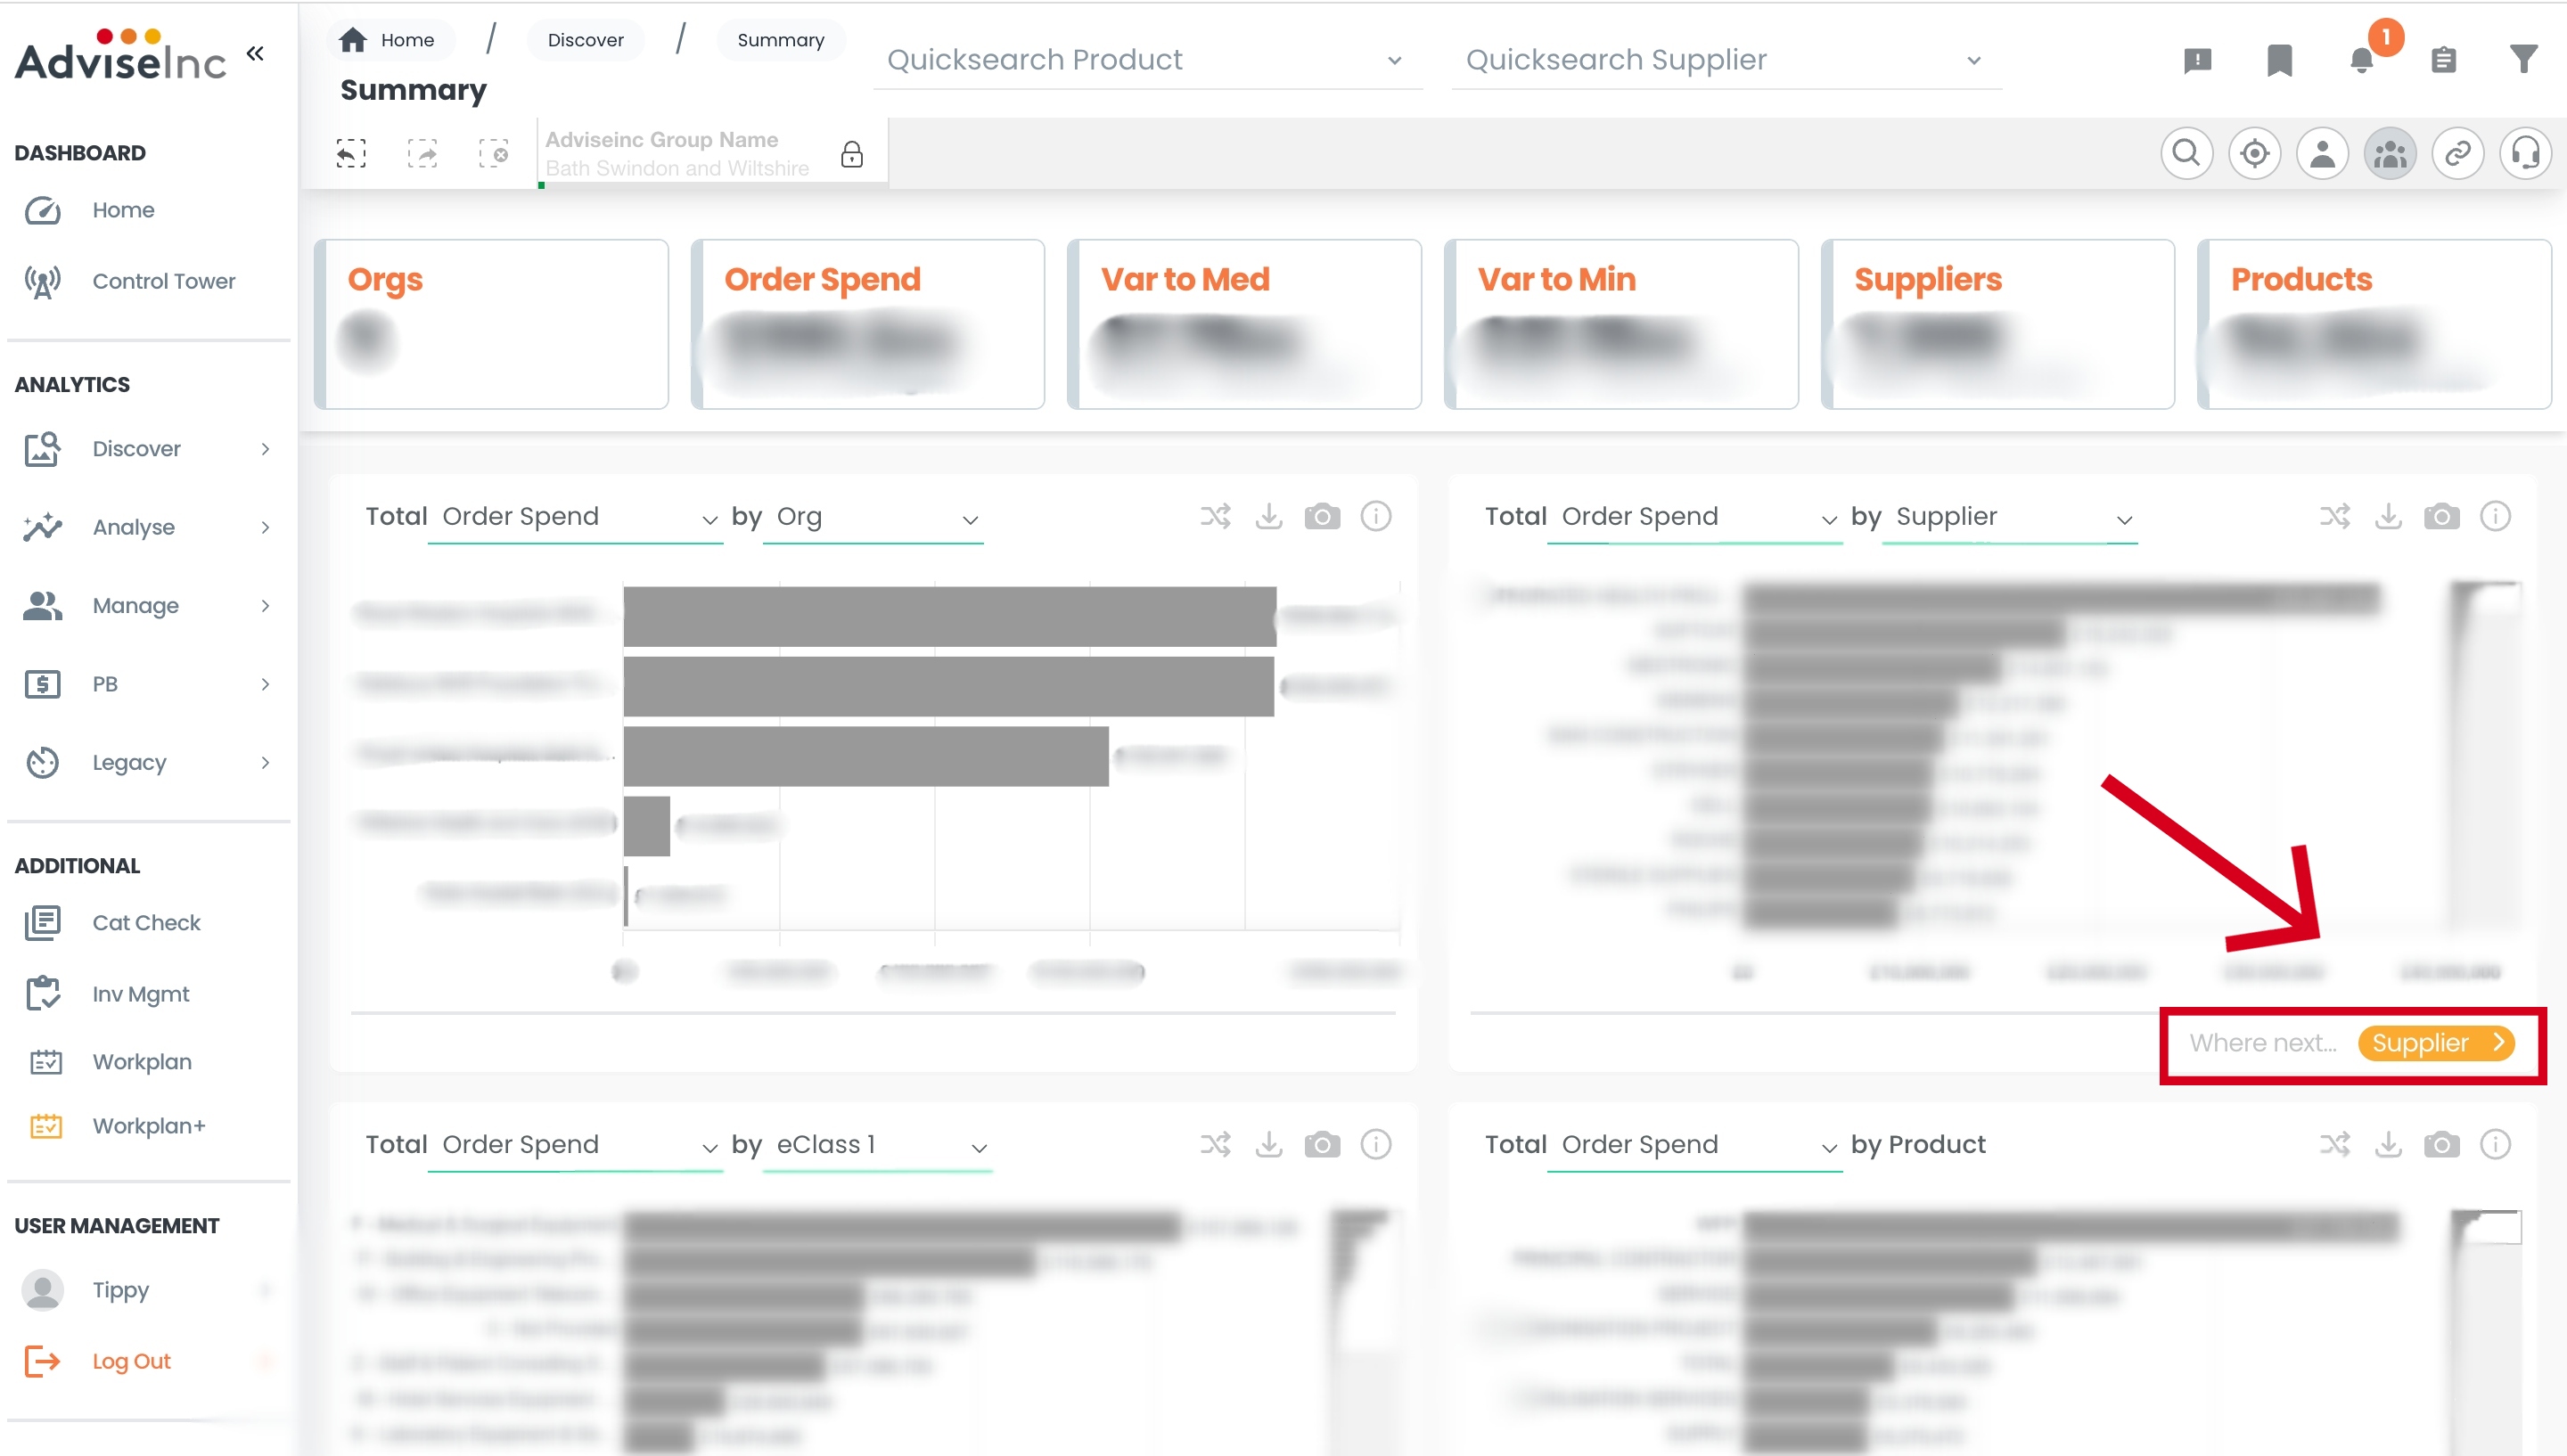Image resolution: width=2567 pixels, height=1456 pixels.
Task: Click the Order Spend summary card
Action: [x=867, y=324]
